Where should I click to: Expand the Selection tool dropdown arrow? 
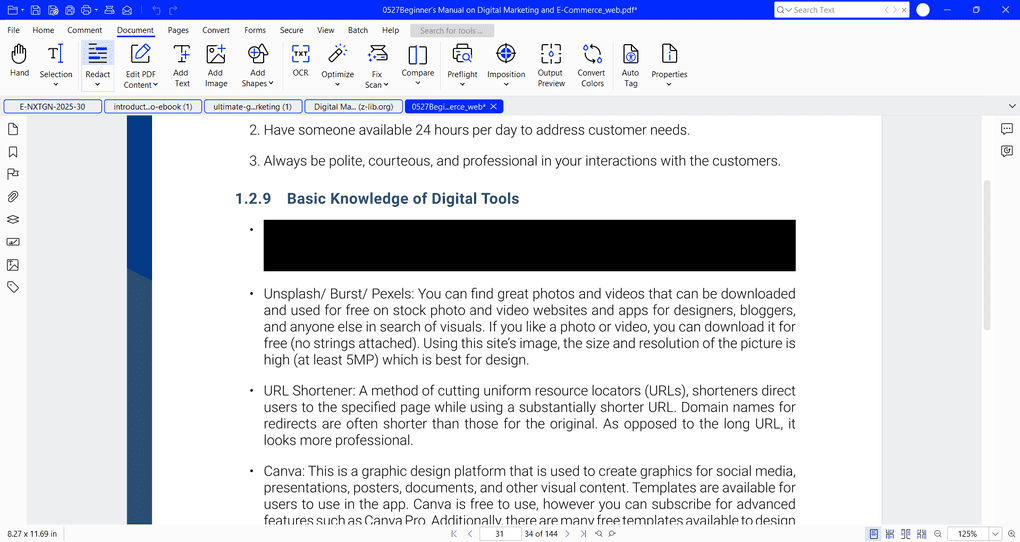pyautogui.click(x=55, y=85)
